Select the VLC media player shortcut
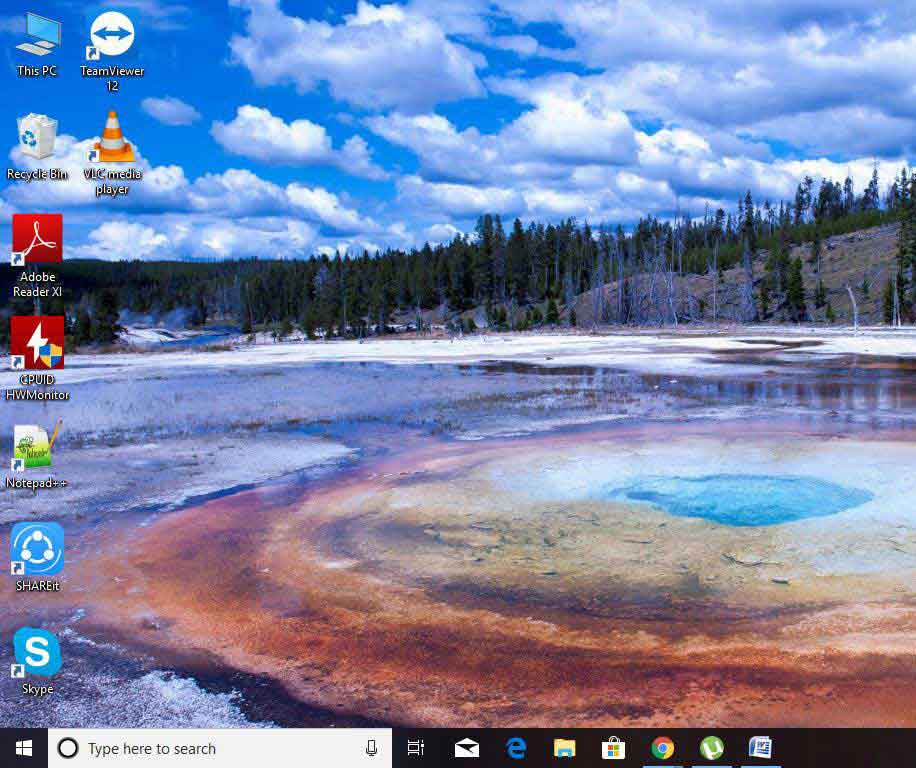The height and width of the screenshot is (768, 916). 112,153
